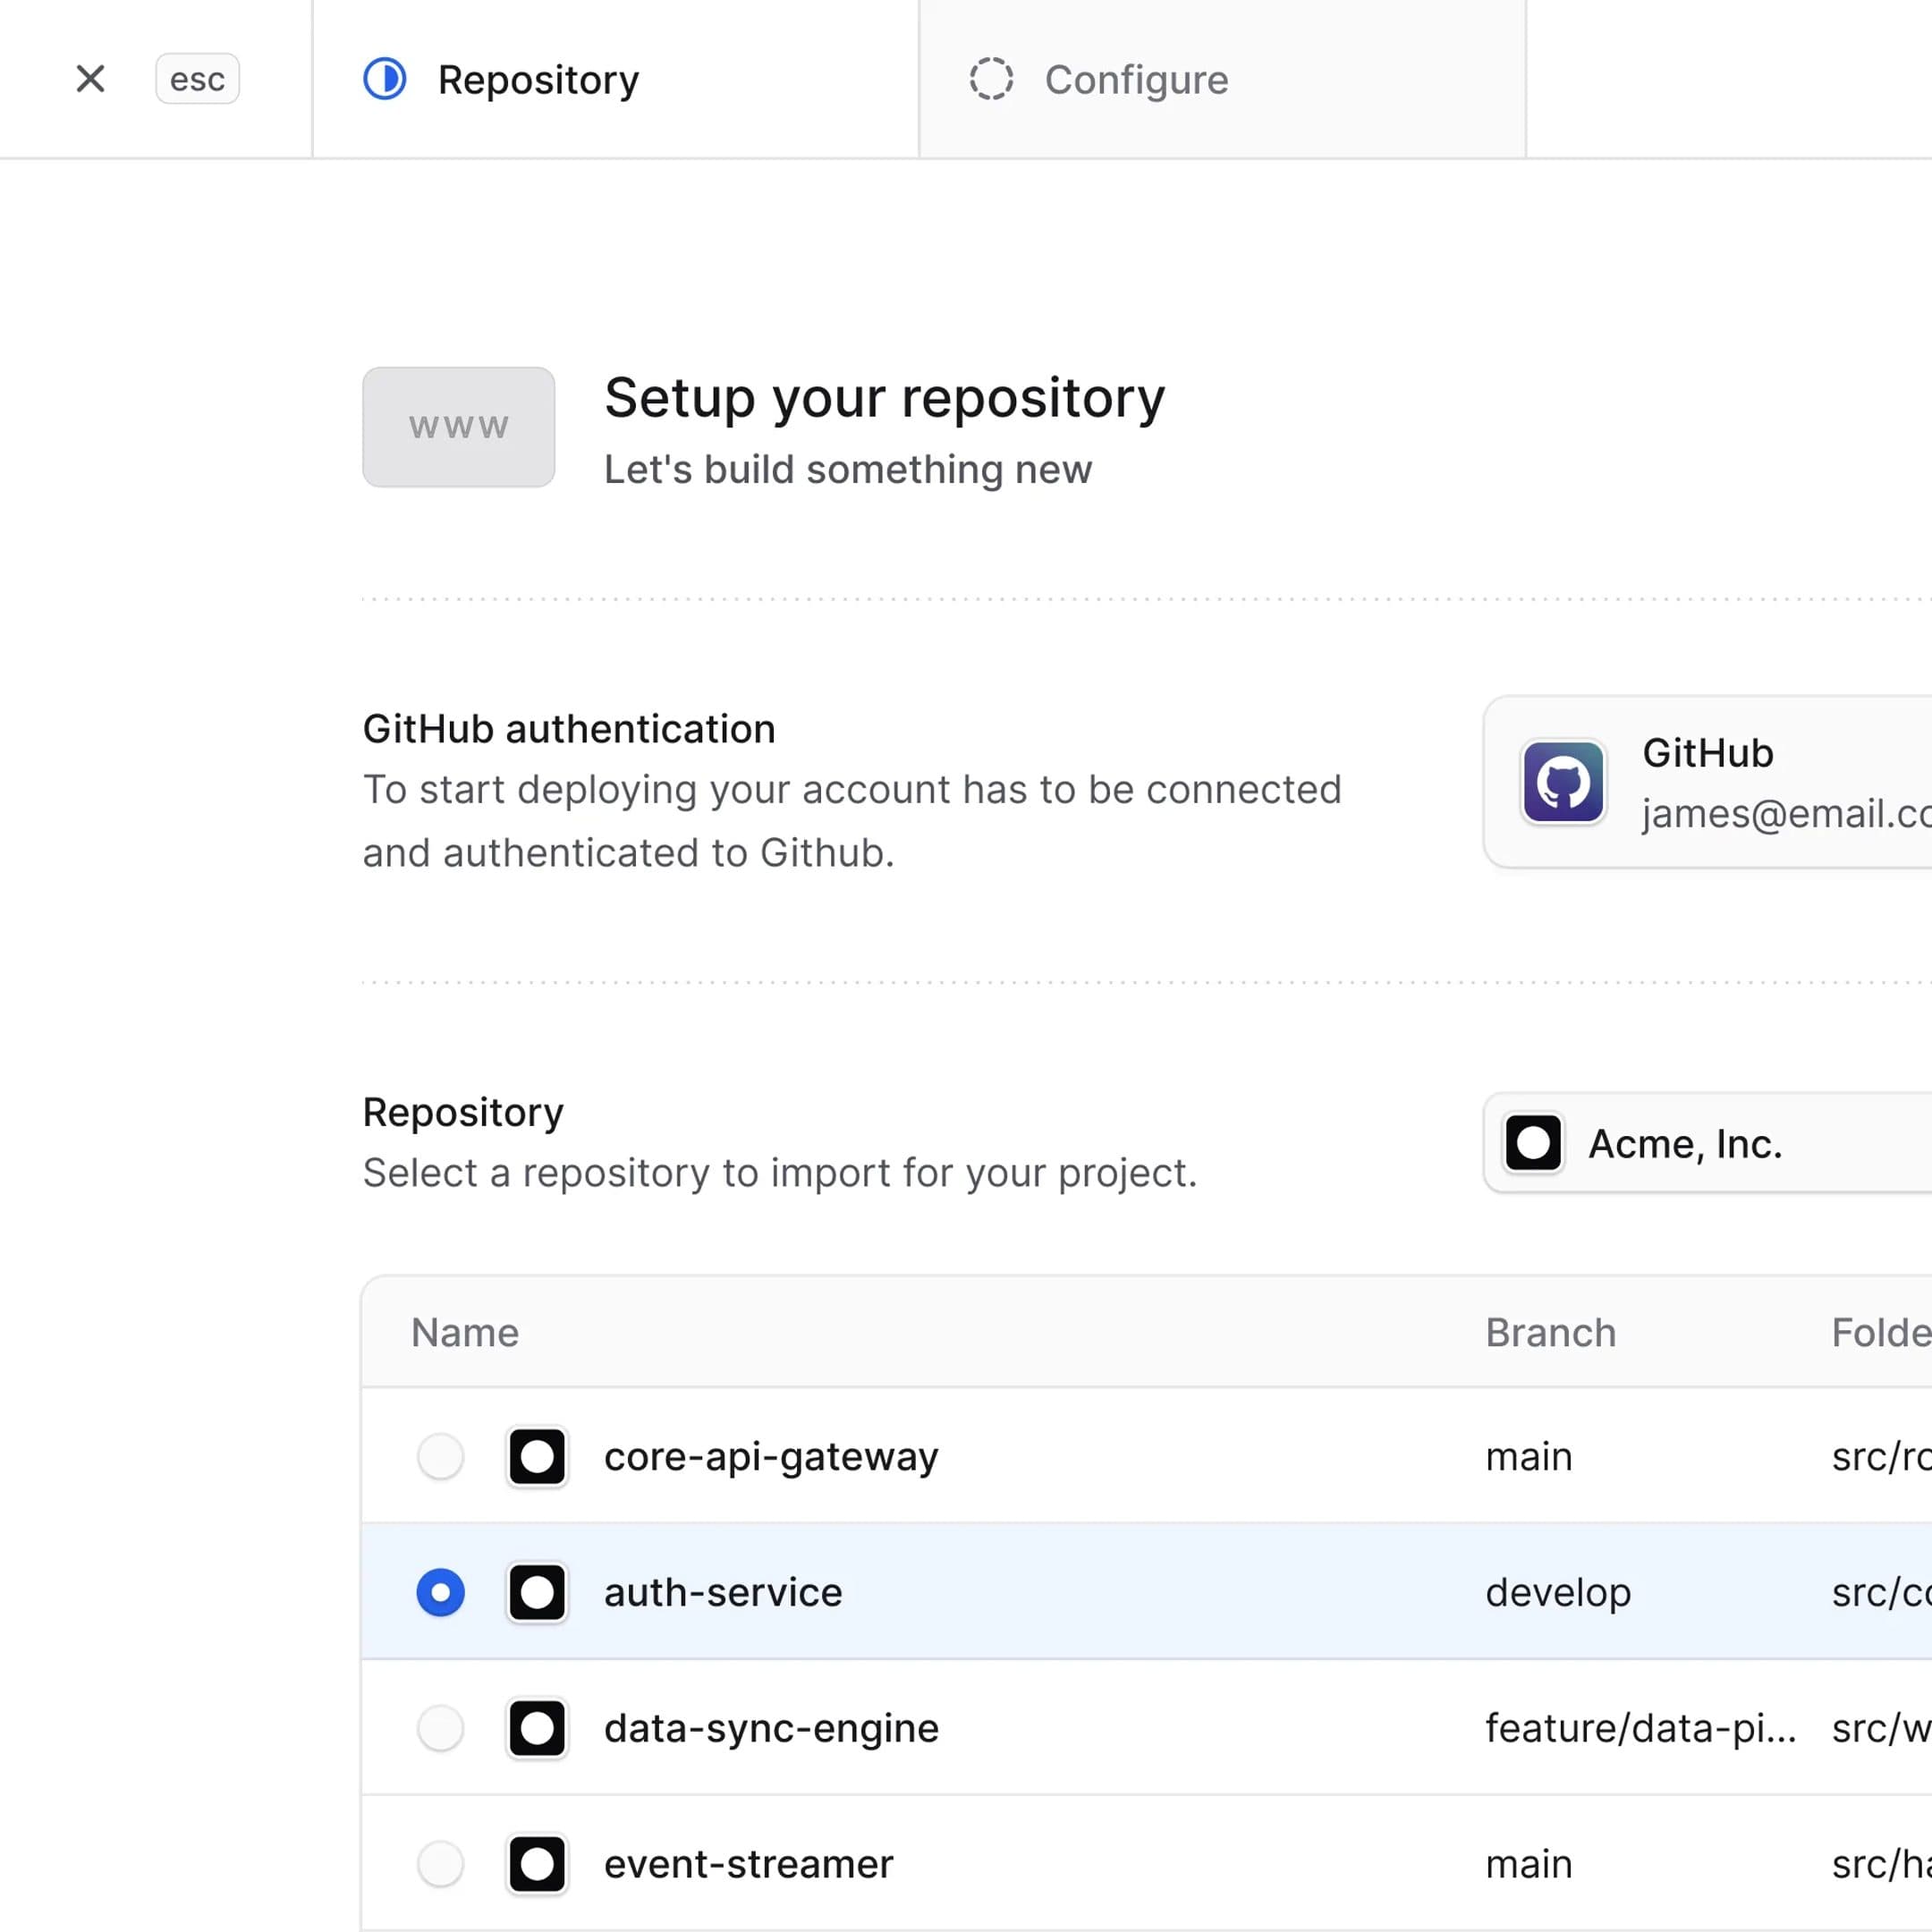This screenshot has width=1932, height=1932.
Task: Select the event-streamer radio button
Action: 440,1864
